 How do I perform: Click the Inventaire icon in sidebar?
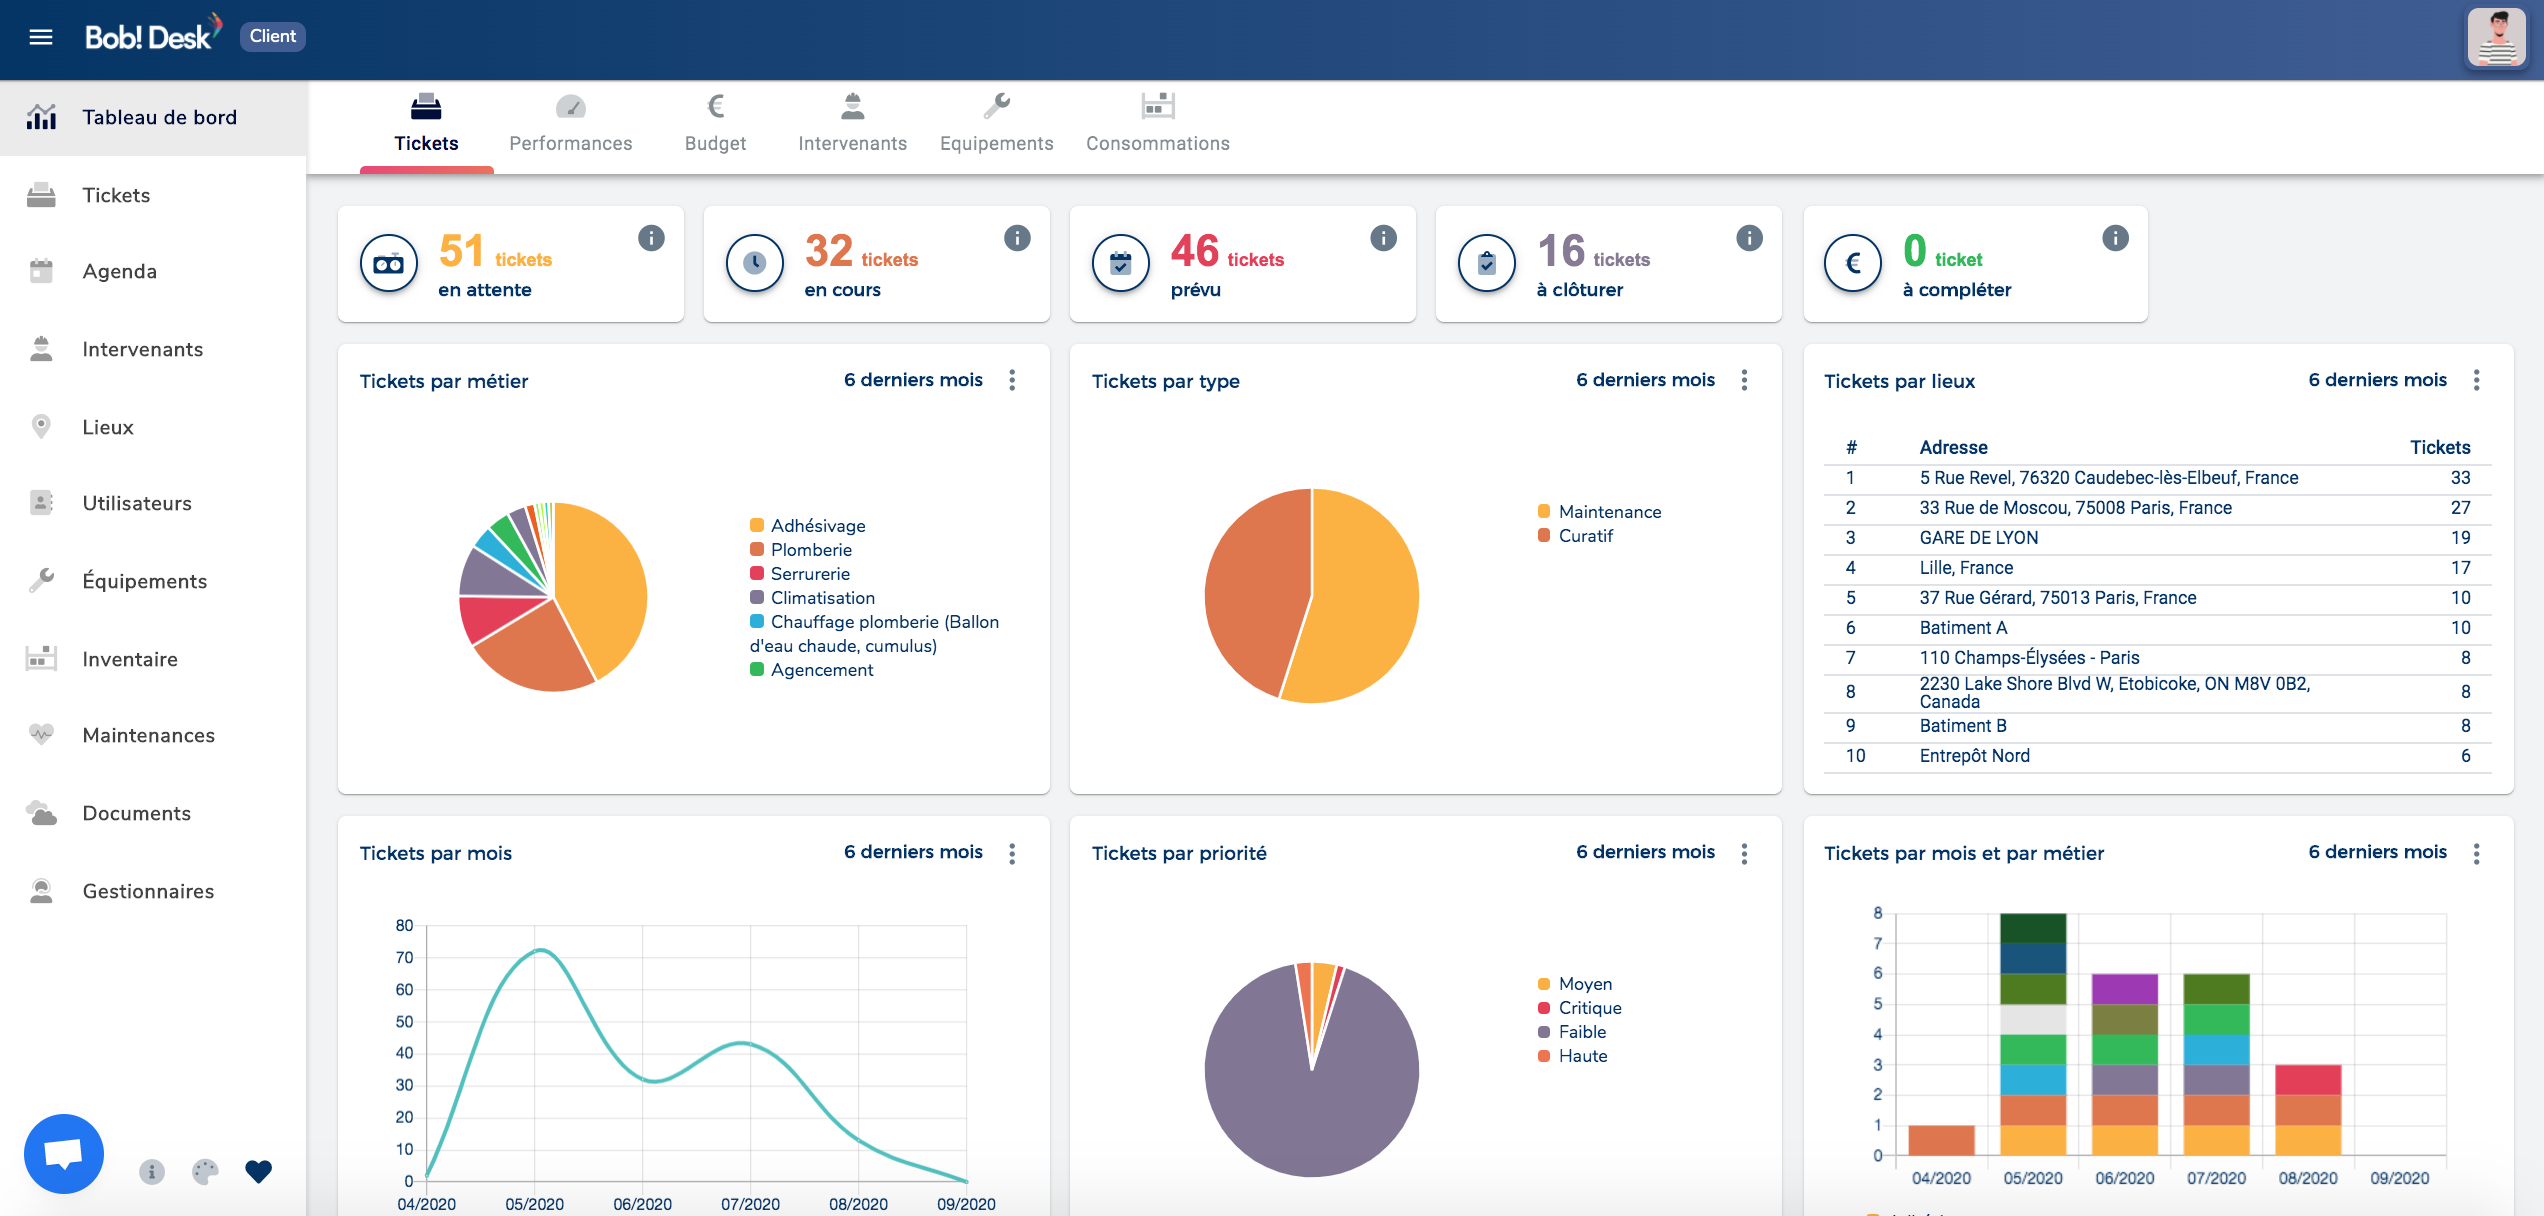pos(41,659)
